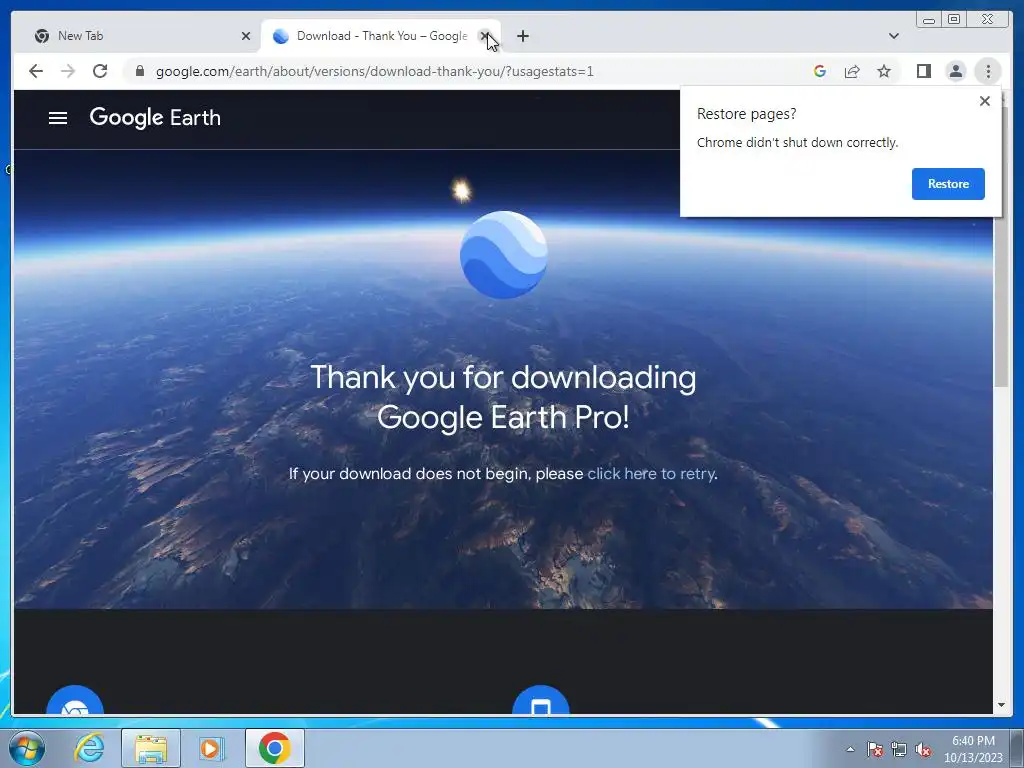
Task: Open the Chrome side panel
Action: tap(923, 71)
